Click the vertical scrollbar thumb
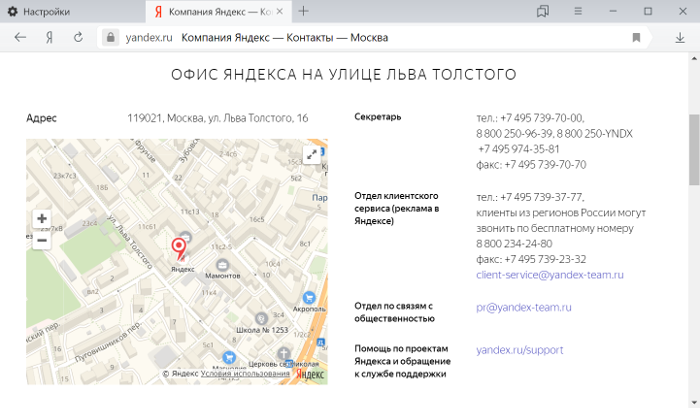700x408 pixels. [x=694, y=150]
